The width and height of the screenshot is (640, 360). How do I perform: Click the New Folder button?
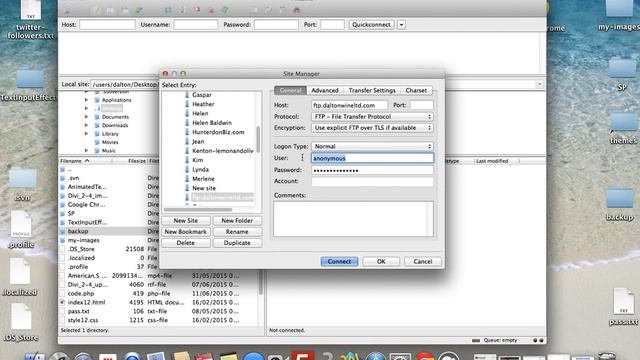point(237,220)
